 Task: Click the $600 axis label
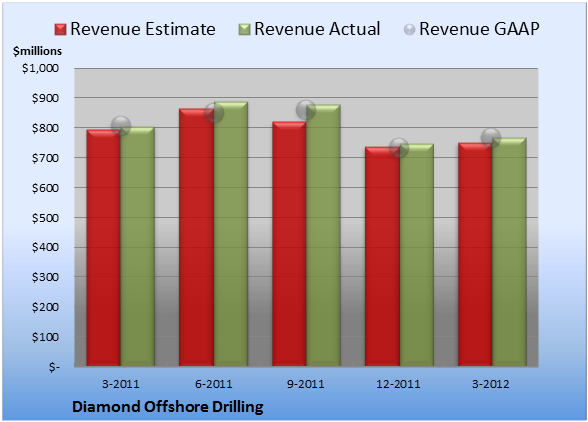click(x=45, y=188)
